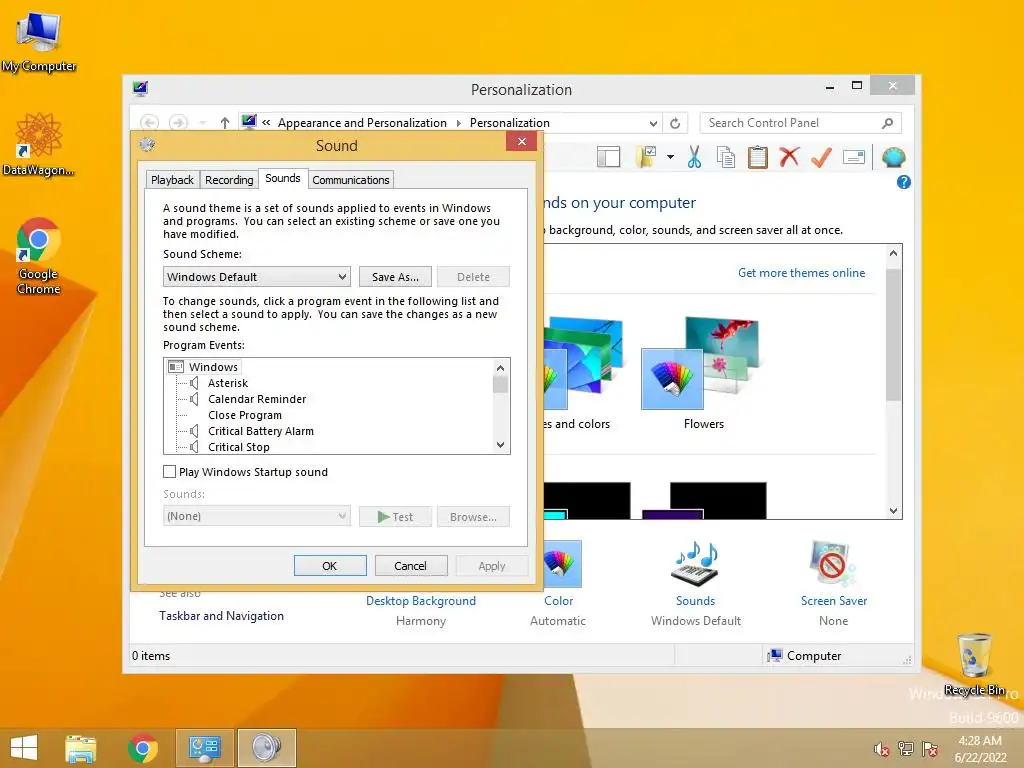This screenshot has height=768, width=1024.
Task: Click the chevron before Appearance and Personalization
Action: [266, 123]
